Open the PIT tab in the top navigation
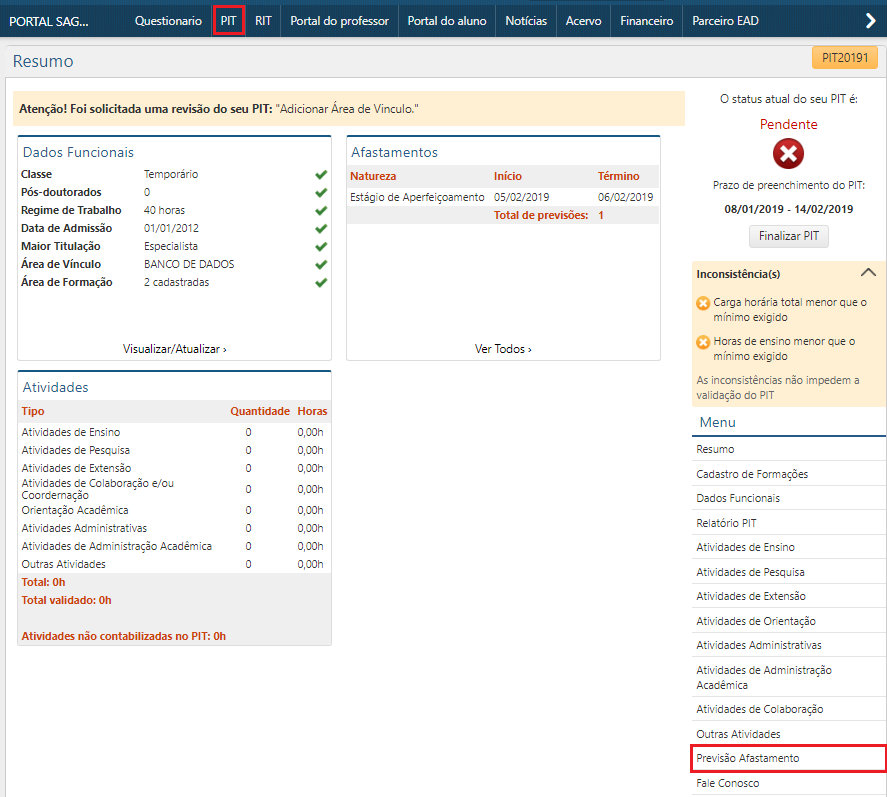887x797 pixels. pos(229,20)
